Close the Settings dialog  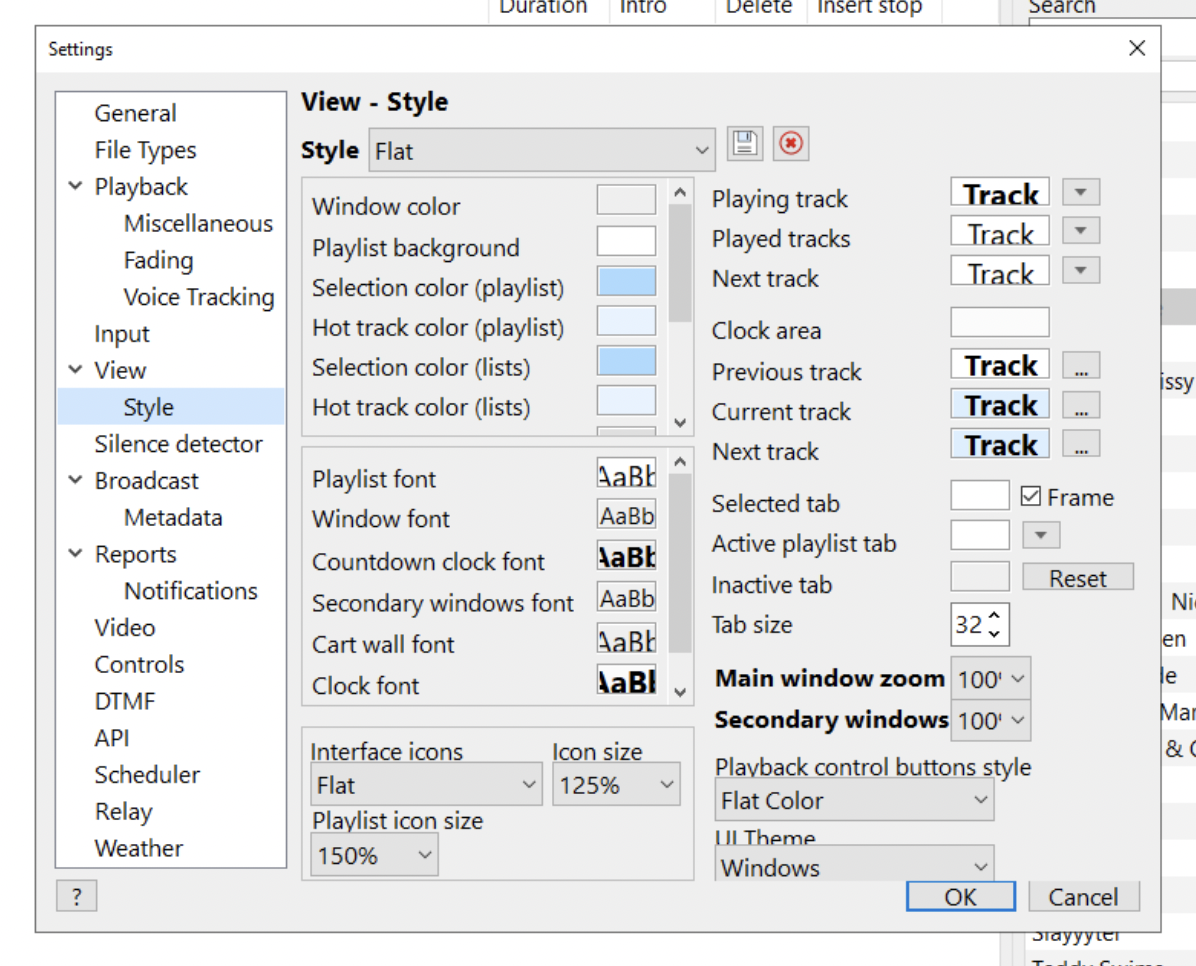point(1137,48)
